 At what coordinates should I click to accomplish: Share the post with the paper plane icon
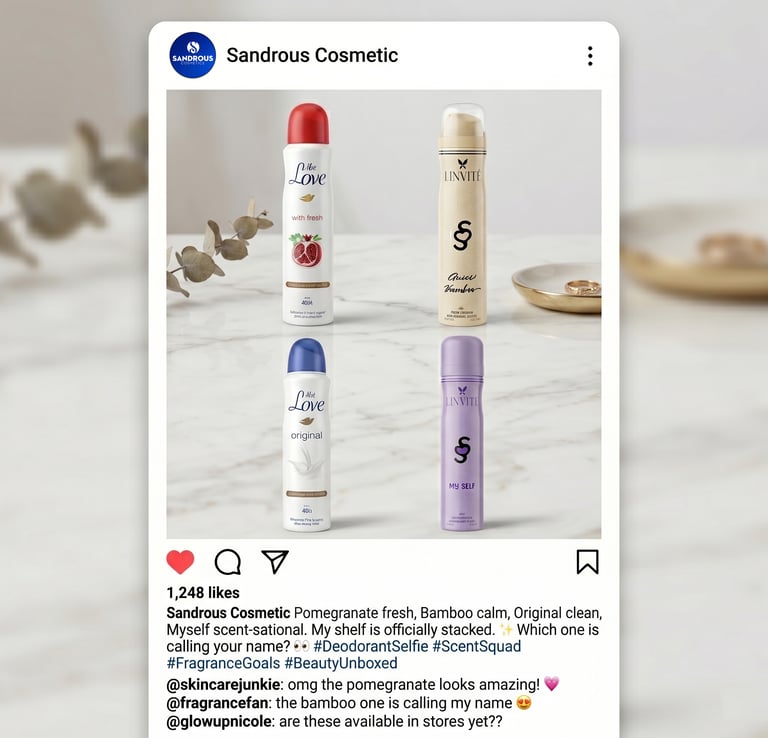(x=275, y=562)
